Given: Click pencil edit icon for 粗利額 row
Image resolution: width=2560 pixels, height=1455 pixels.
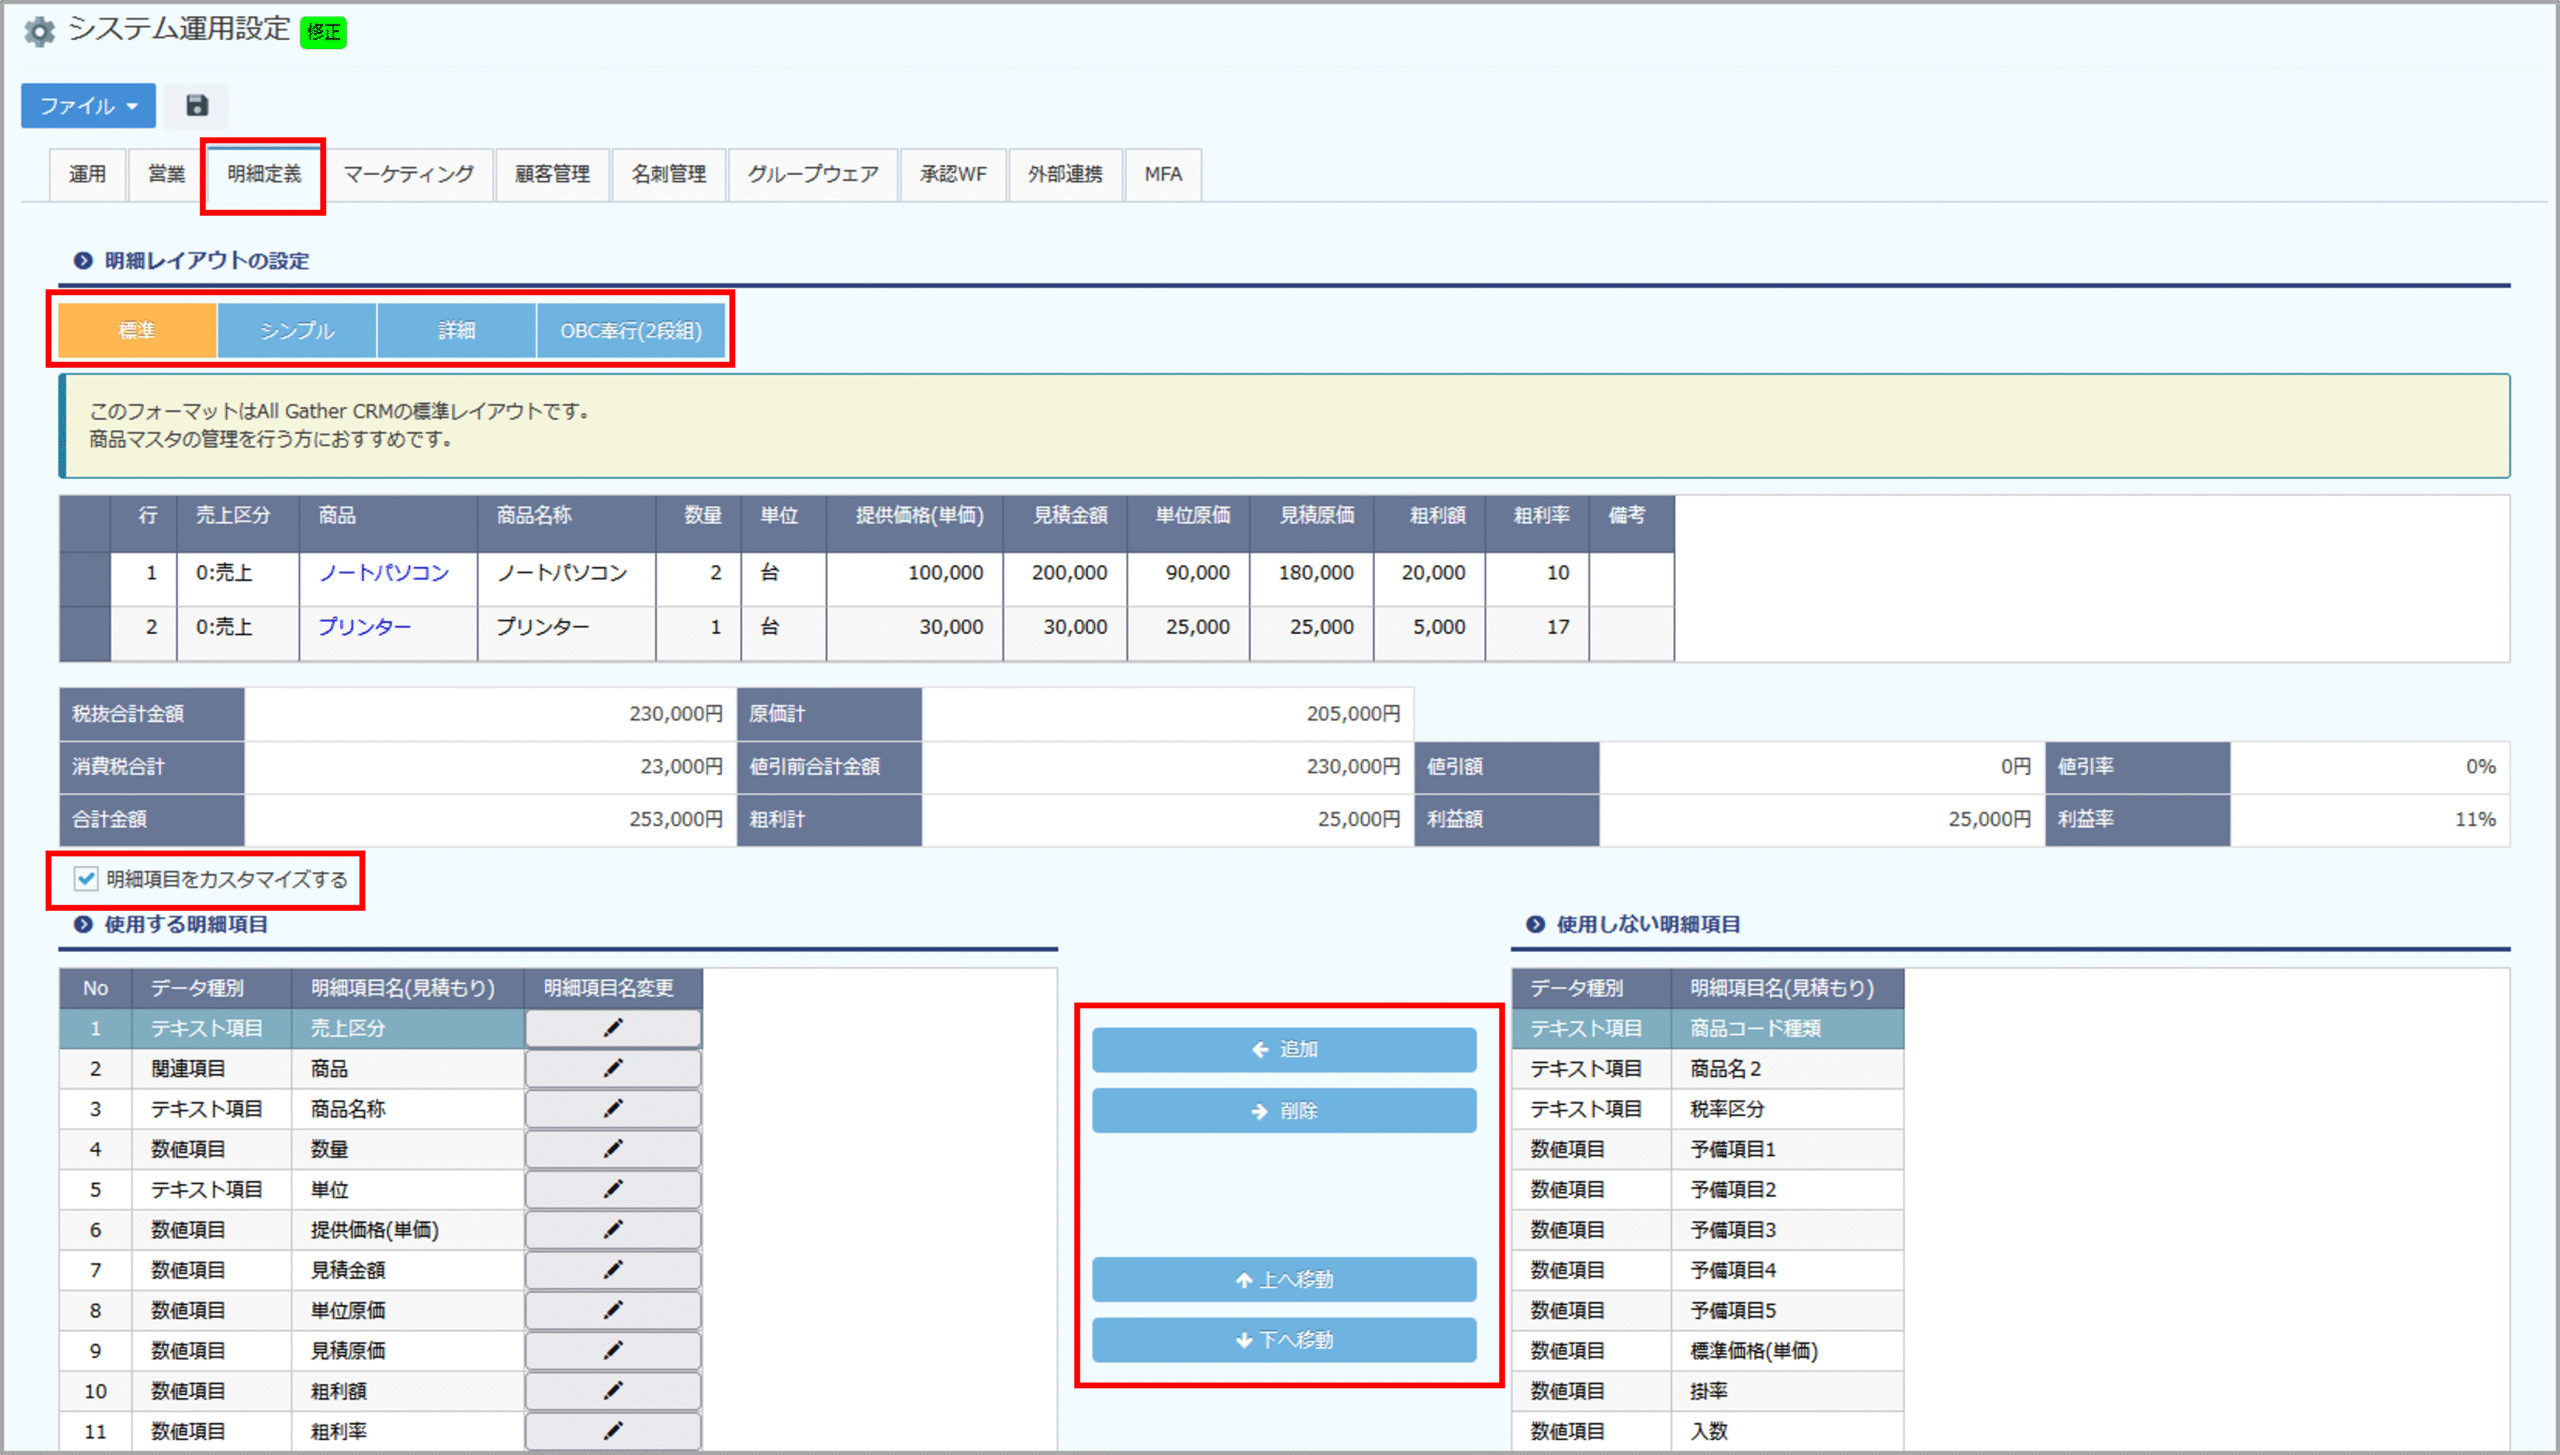Looking at the screenshot, I should [613, 1391].
